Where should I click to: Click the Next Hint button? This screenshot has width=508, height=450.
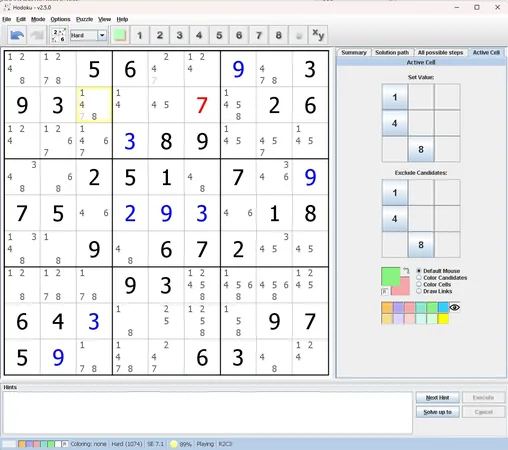(x=437, y=398)
